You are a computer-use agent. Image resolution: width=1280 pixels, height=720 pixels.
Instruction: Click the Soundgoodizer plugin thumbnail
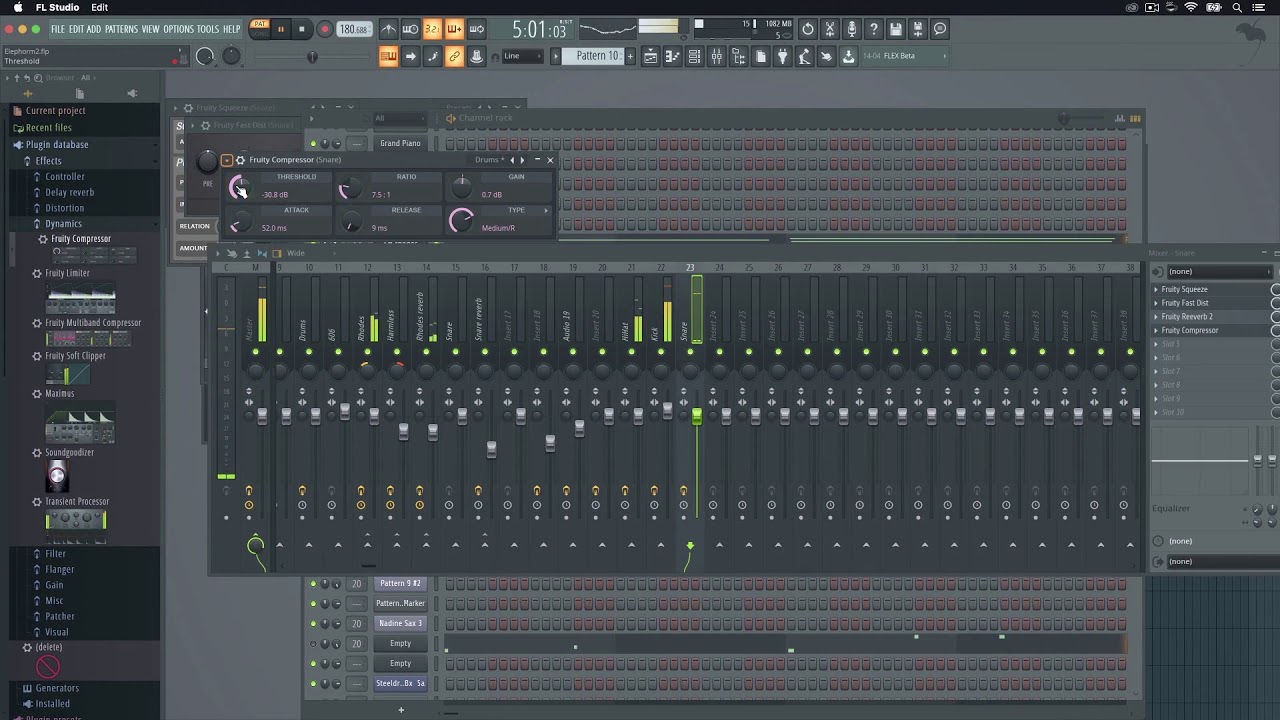pyautogui.click(x=57, y=476)
